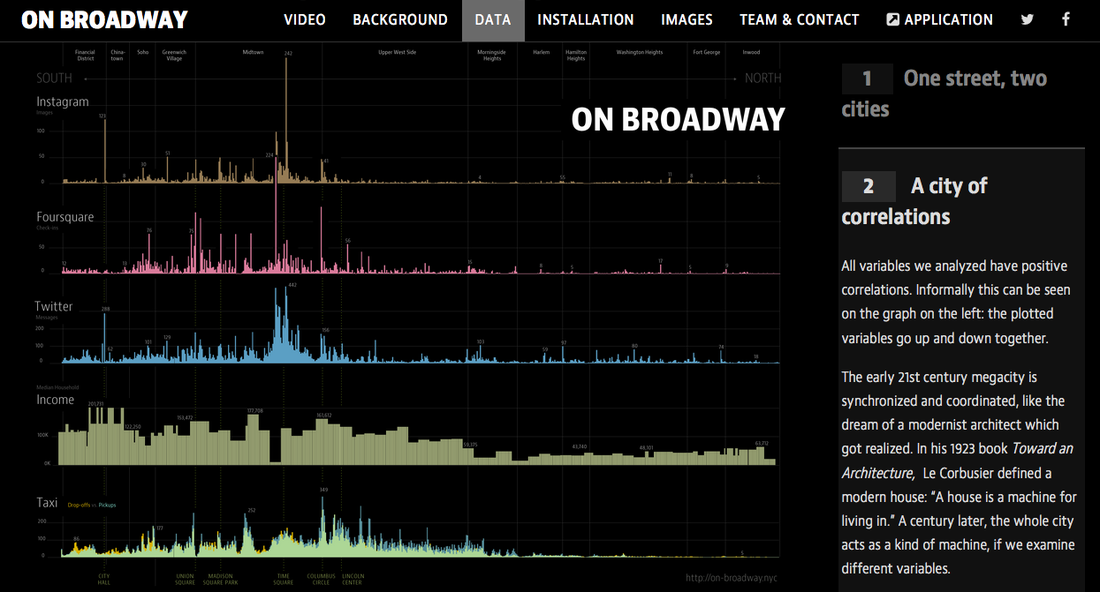Click the Upper West Side label
1100x592 pixels.
[x=397, y=53]
